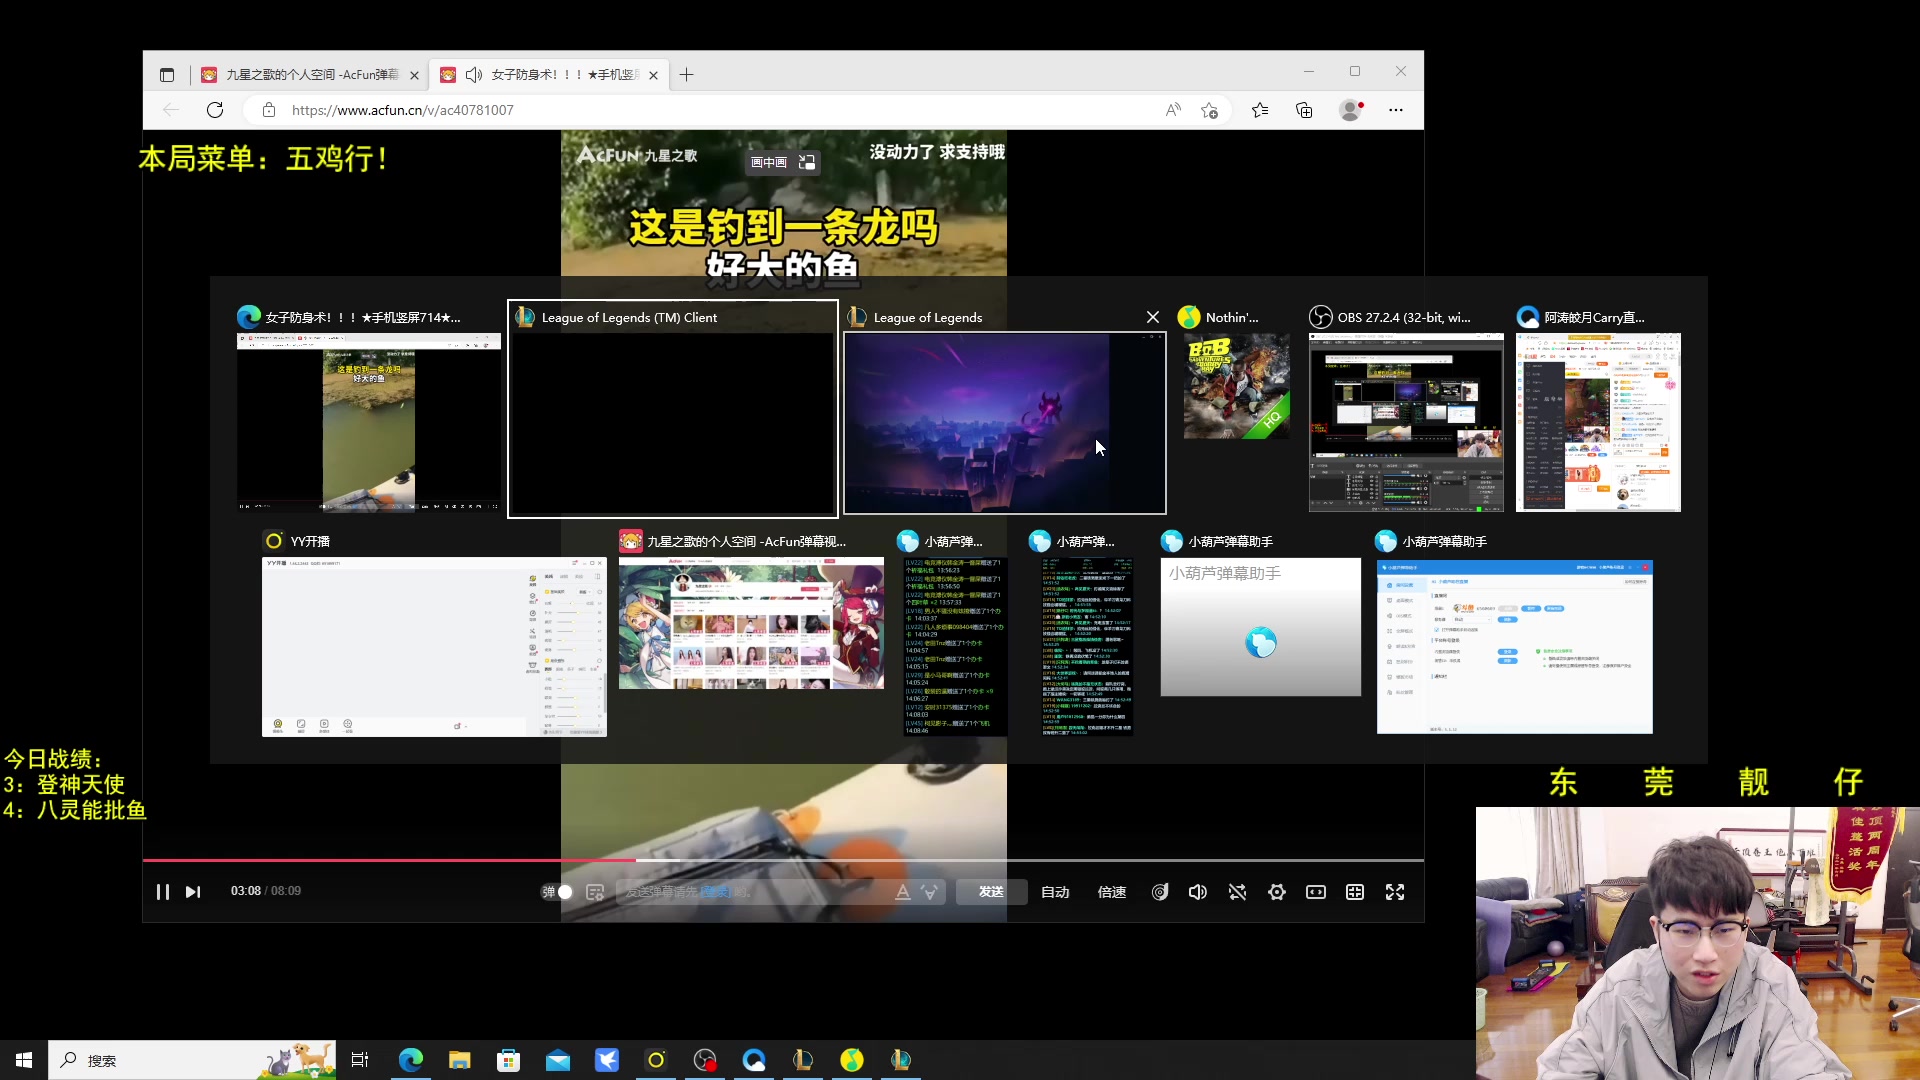Switch to 小葫芦弹幕助手 blue settings window

pos(1515,647)
